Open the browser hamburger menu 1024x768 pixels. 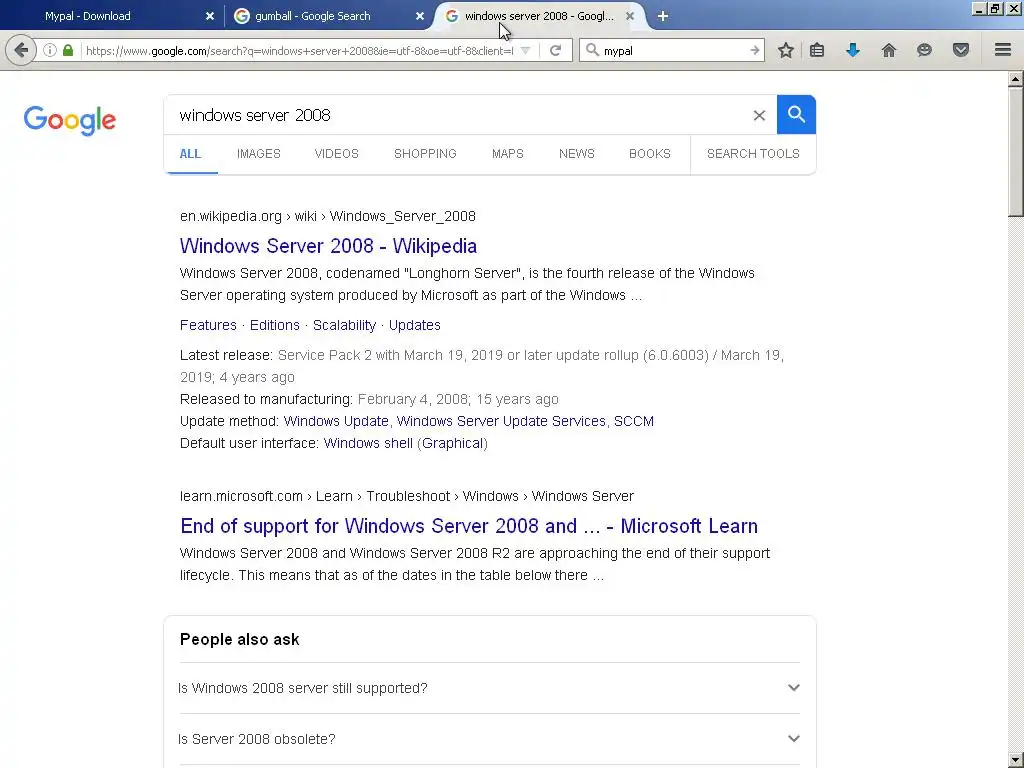[1003, 50]
